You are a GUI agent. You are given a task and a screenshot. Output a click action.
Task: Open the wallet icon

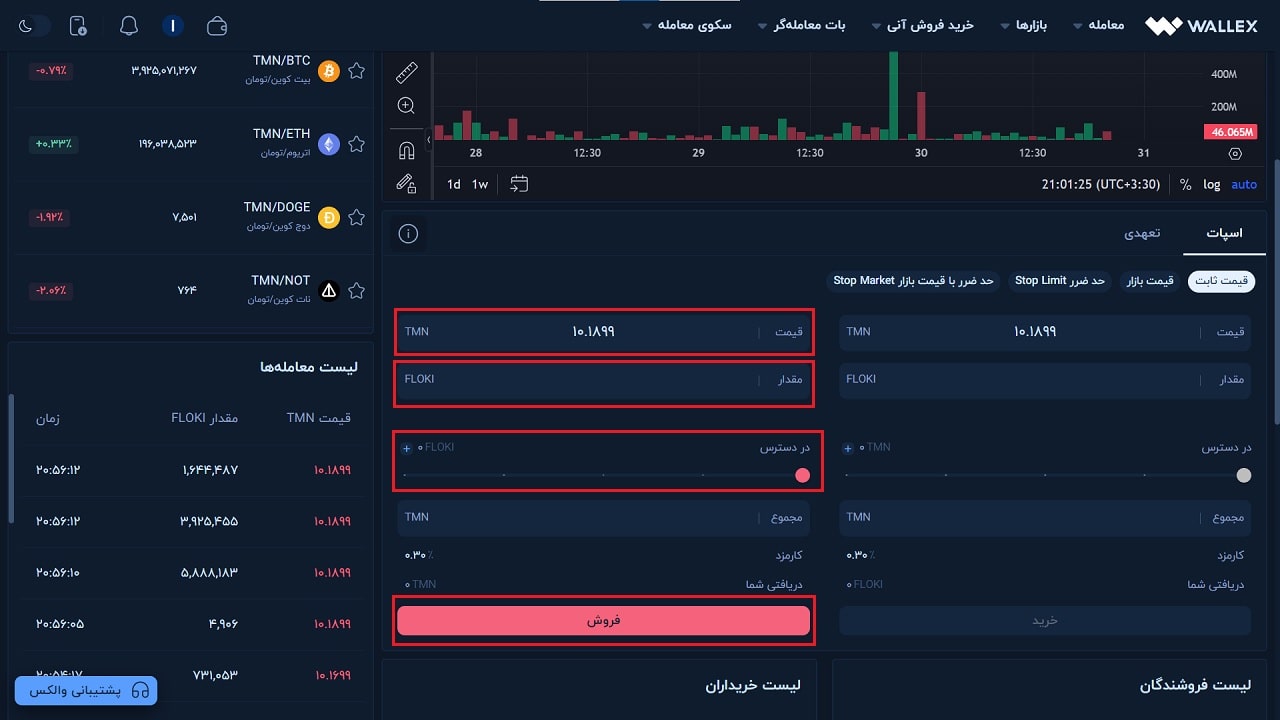(x=217, y=26)
